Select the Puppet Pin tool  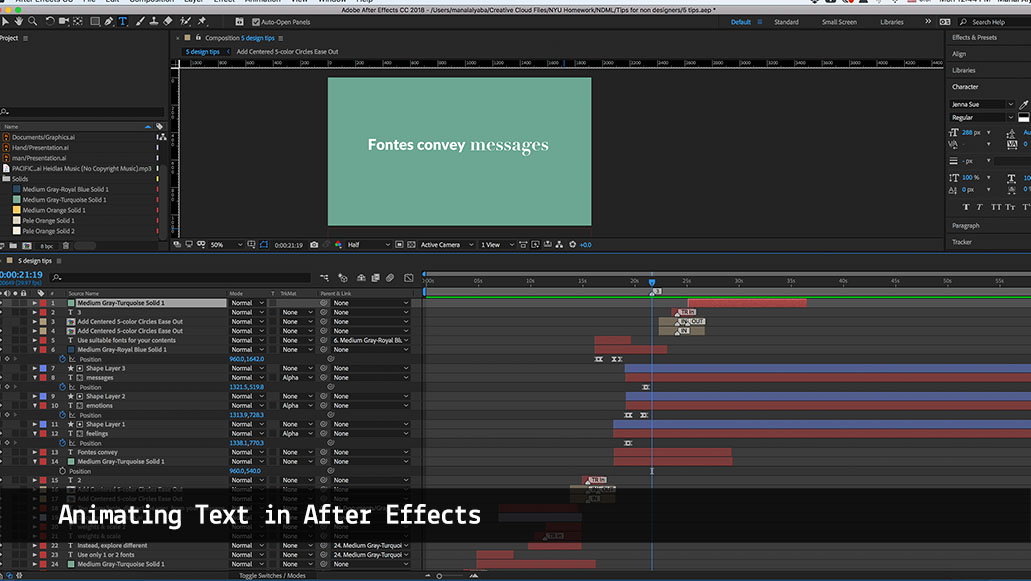pos(202,21)
